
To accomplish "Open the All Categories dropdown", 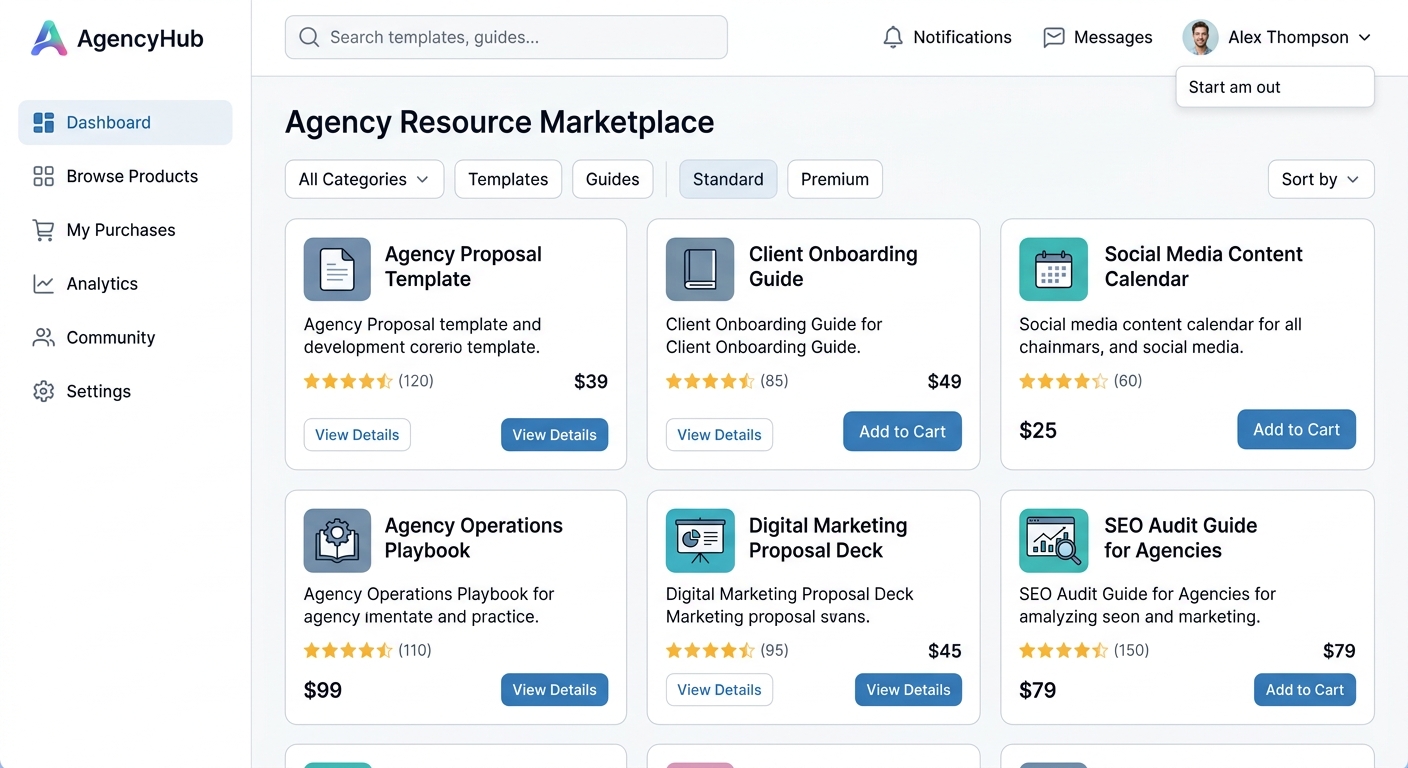I will tap(364, 179).
